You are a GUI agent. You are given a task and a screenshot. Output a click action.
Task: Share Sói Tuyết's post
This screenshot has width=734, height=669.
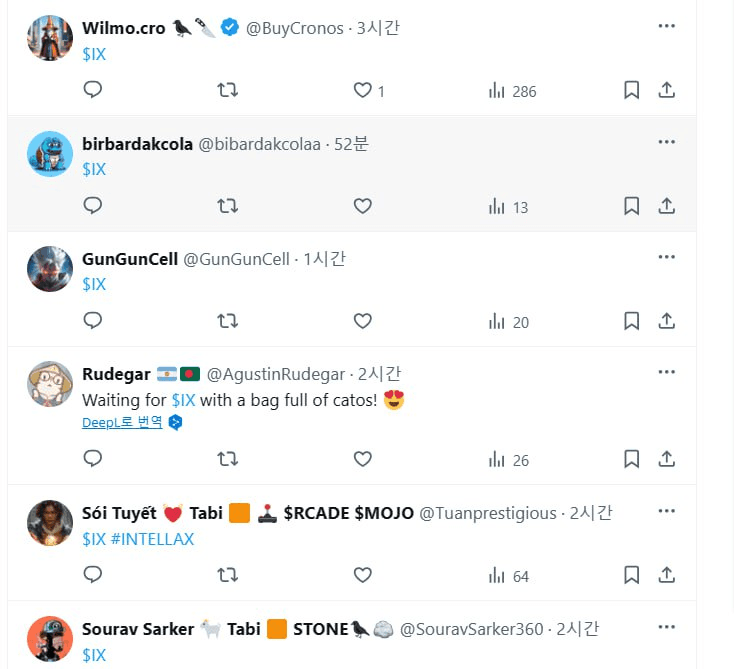[x=667, y=575]
